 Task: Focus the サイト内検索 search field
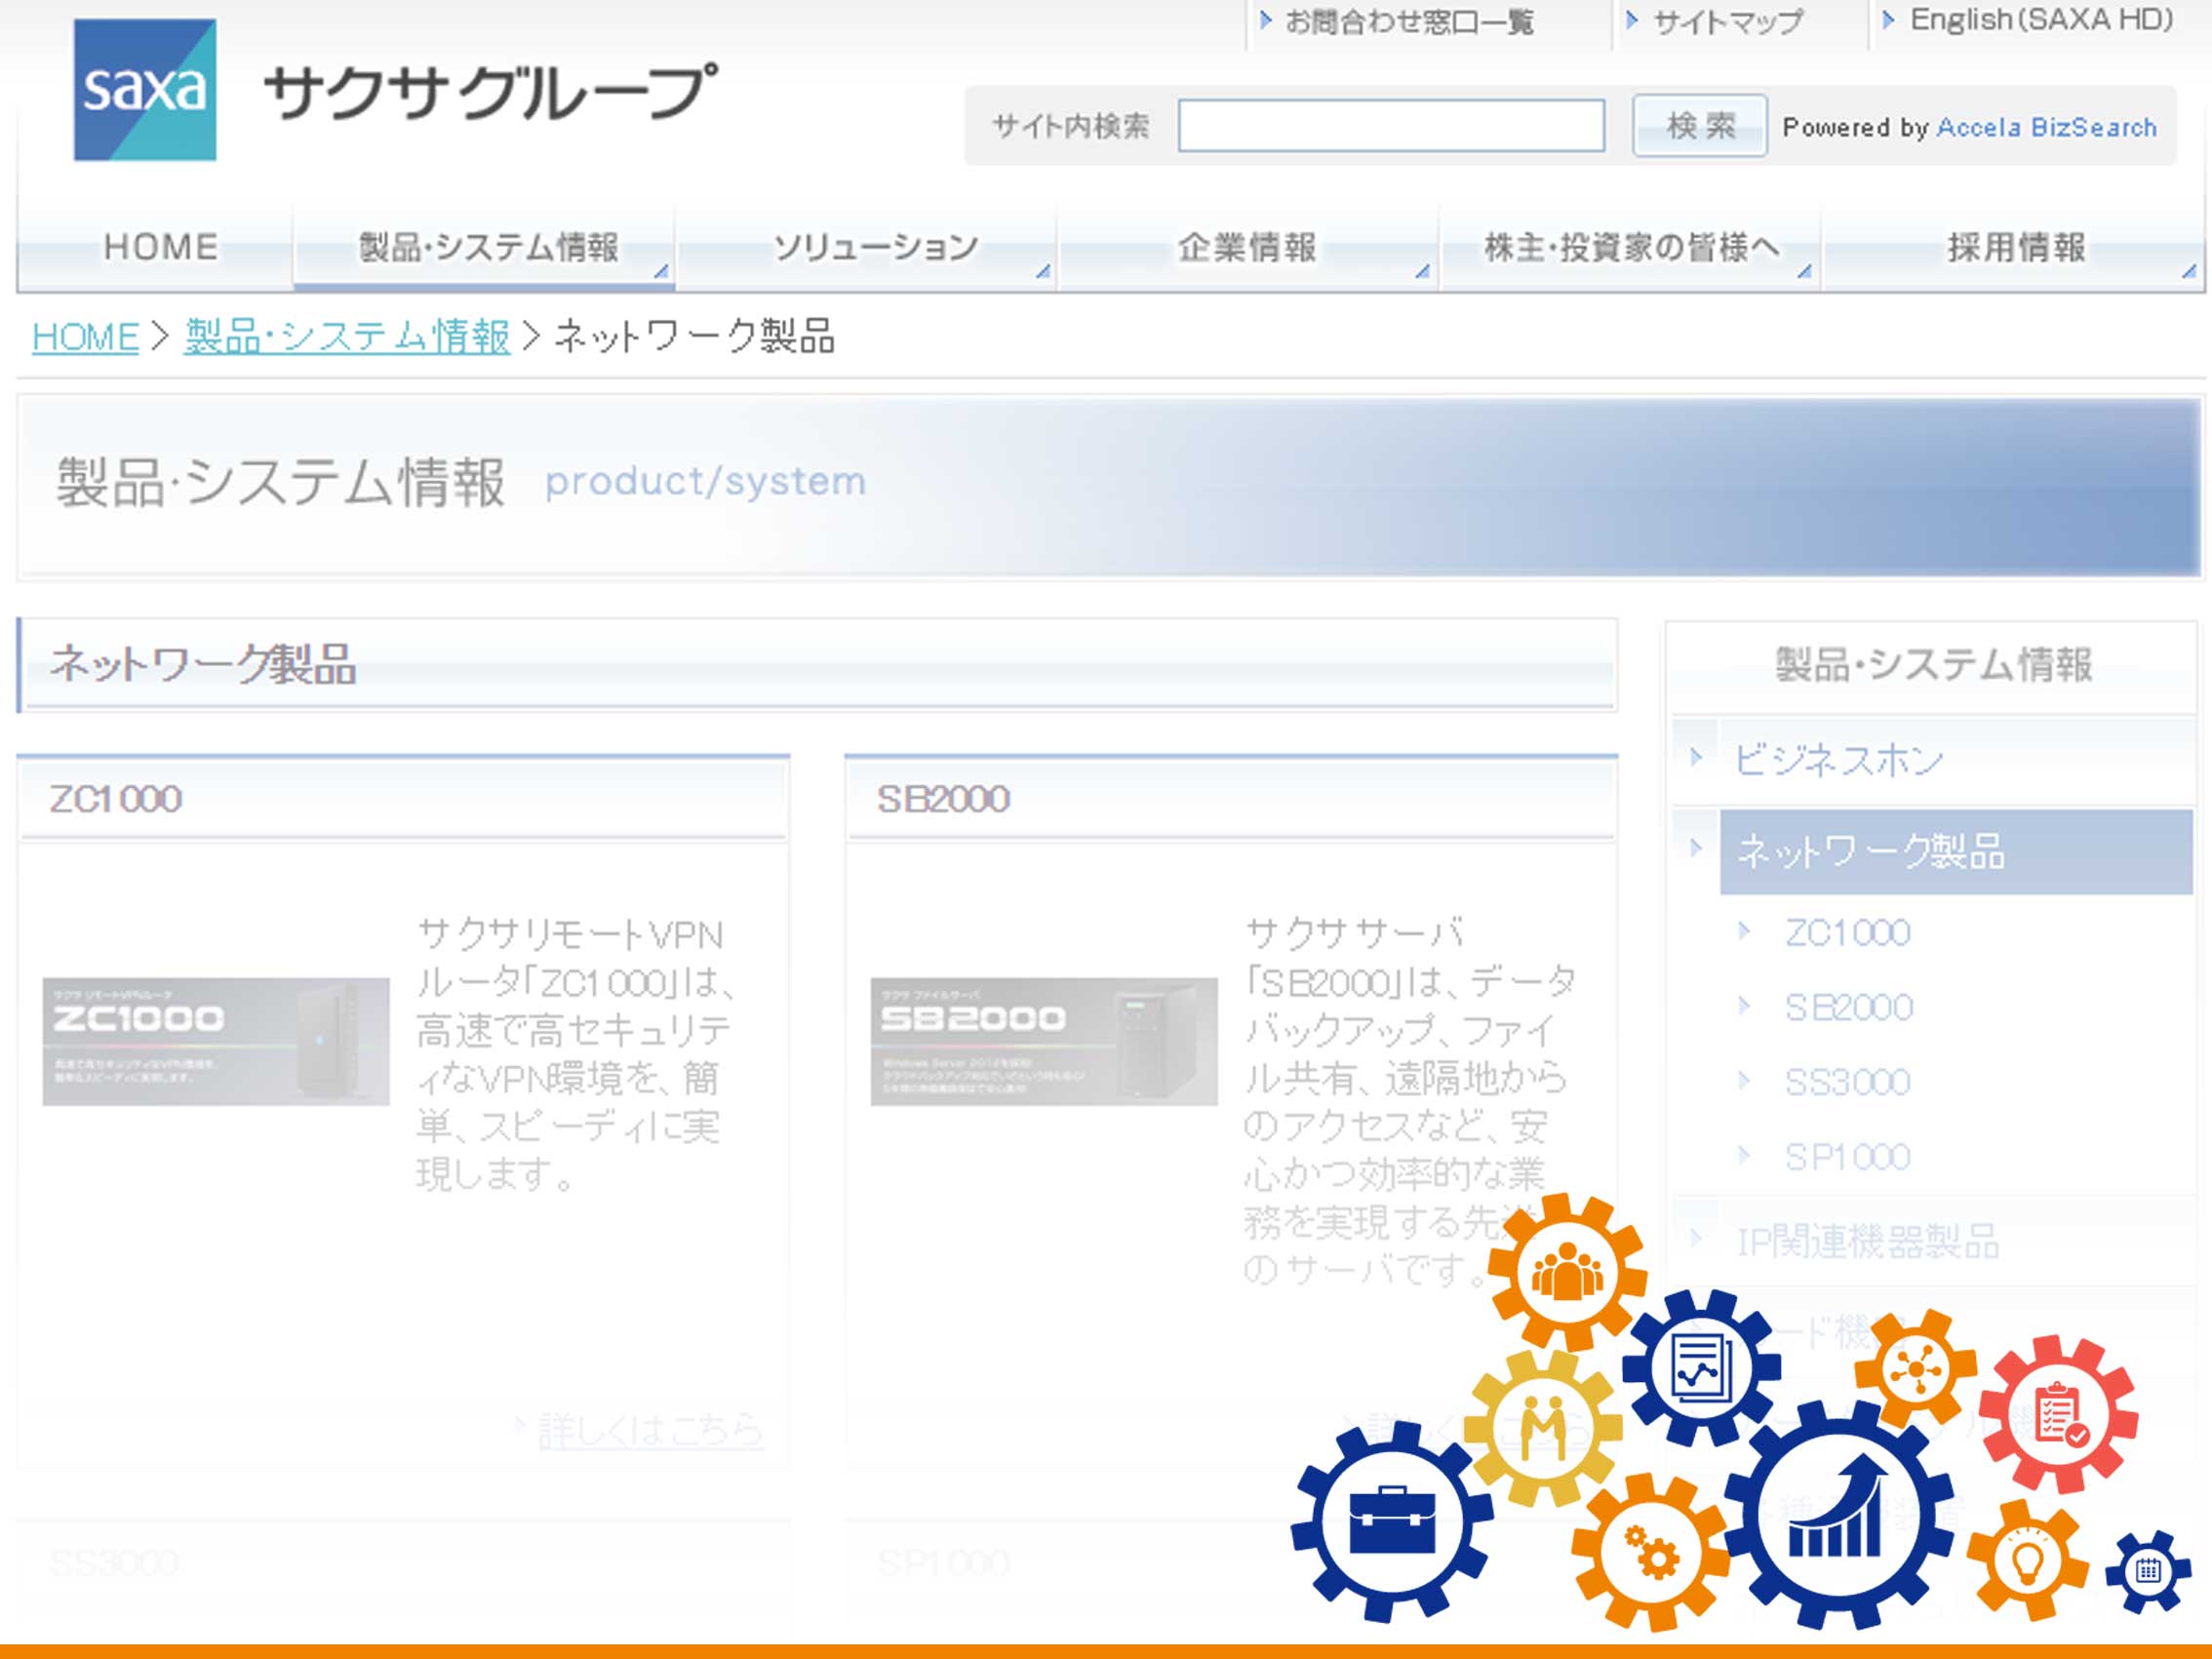click(x=1391, y=126)
